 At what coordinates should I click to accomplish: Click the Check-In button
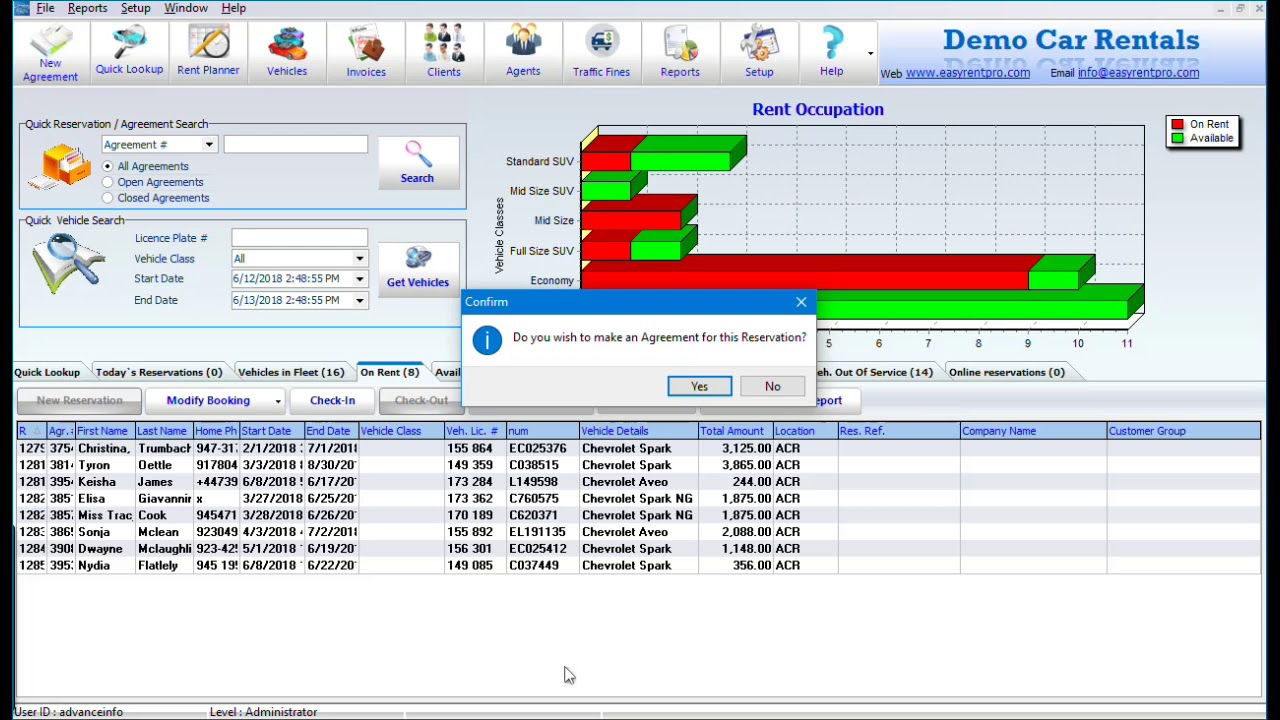[x=332, y=401]
